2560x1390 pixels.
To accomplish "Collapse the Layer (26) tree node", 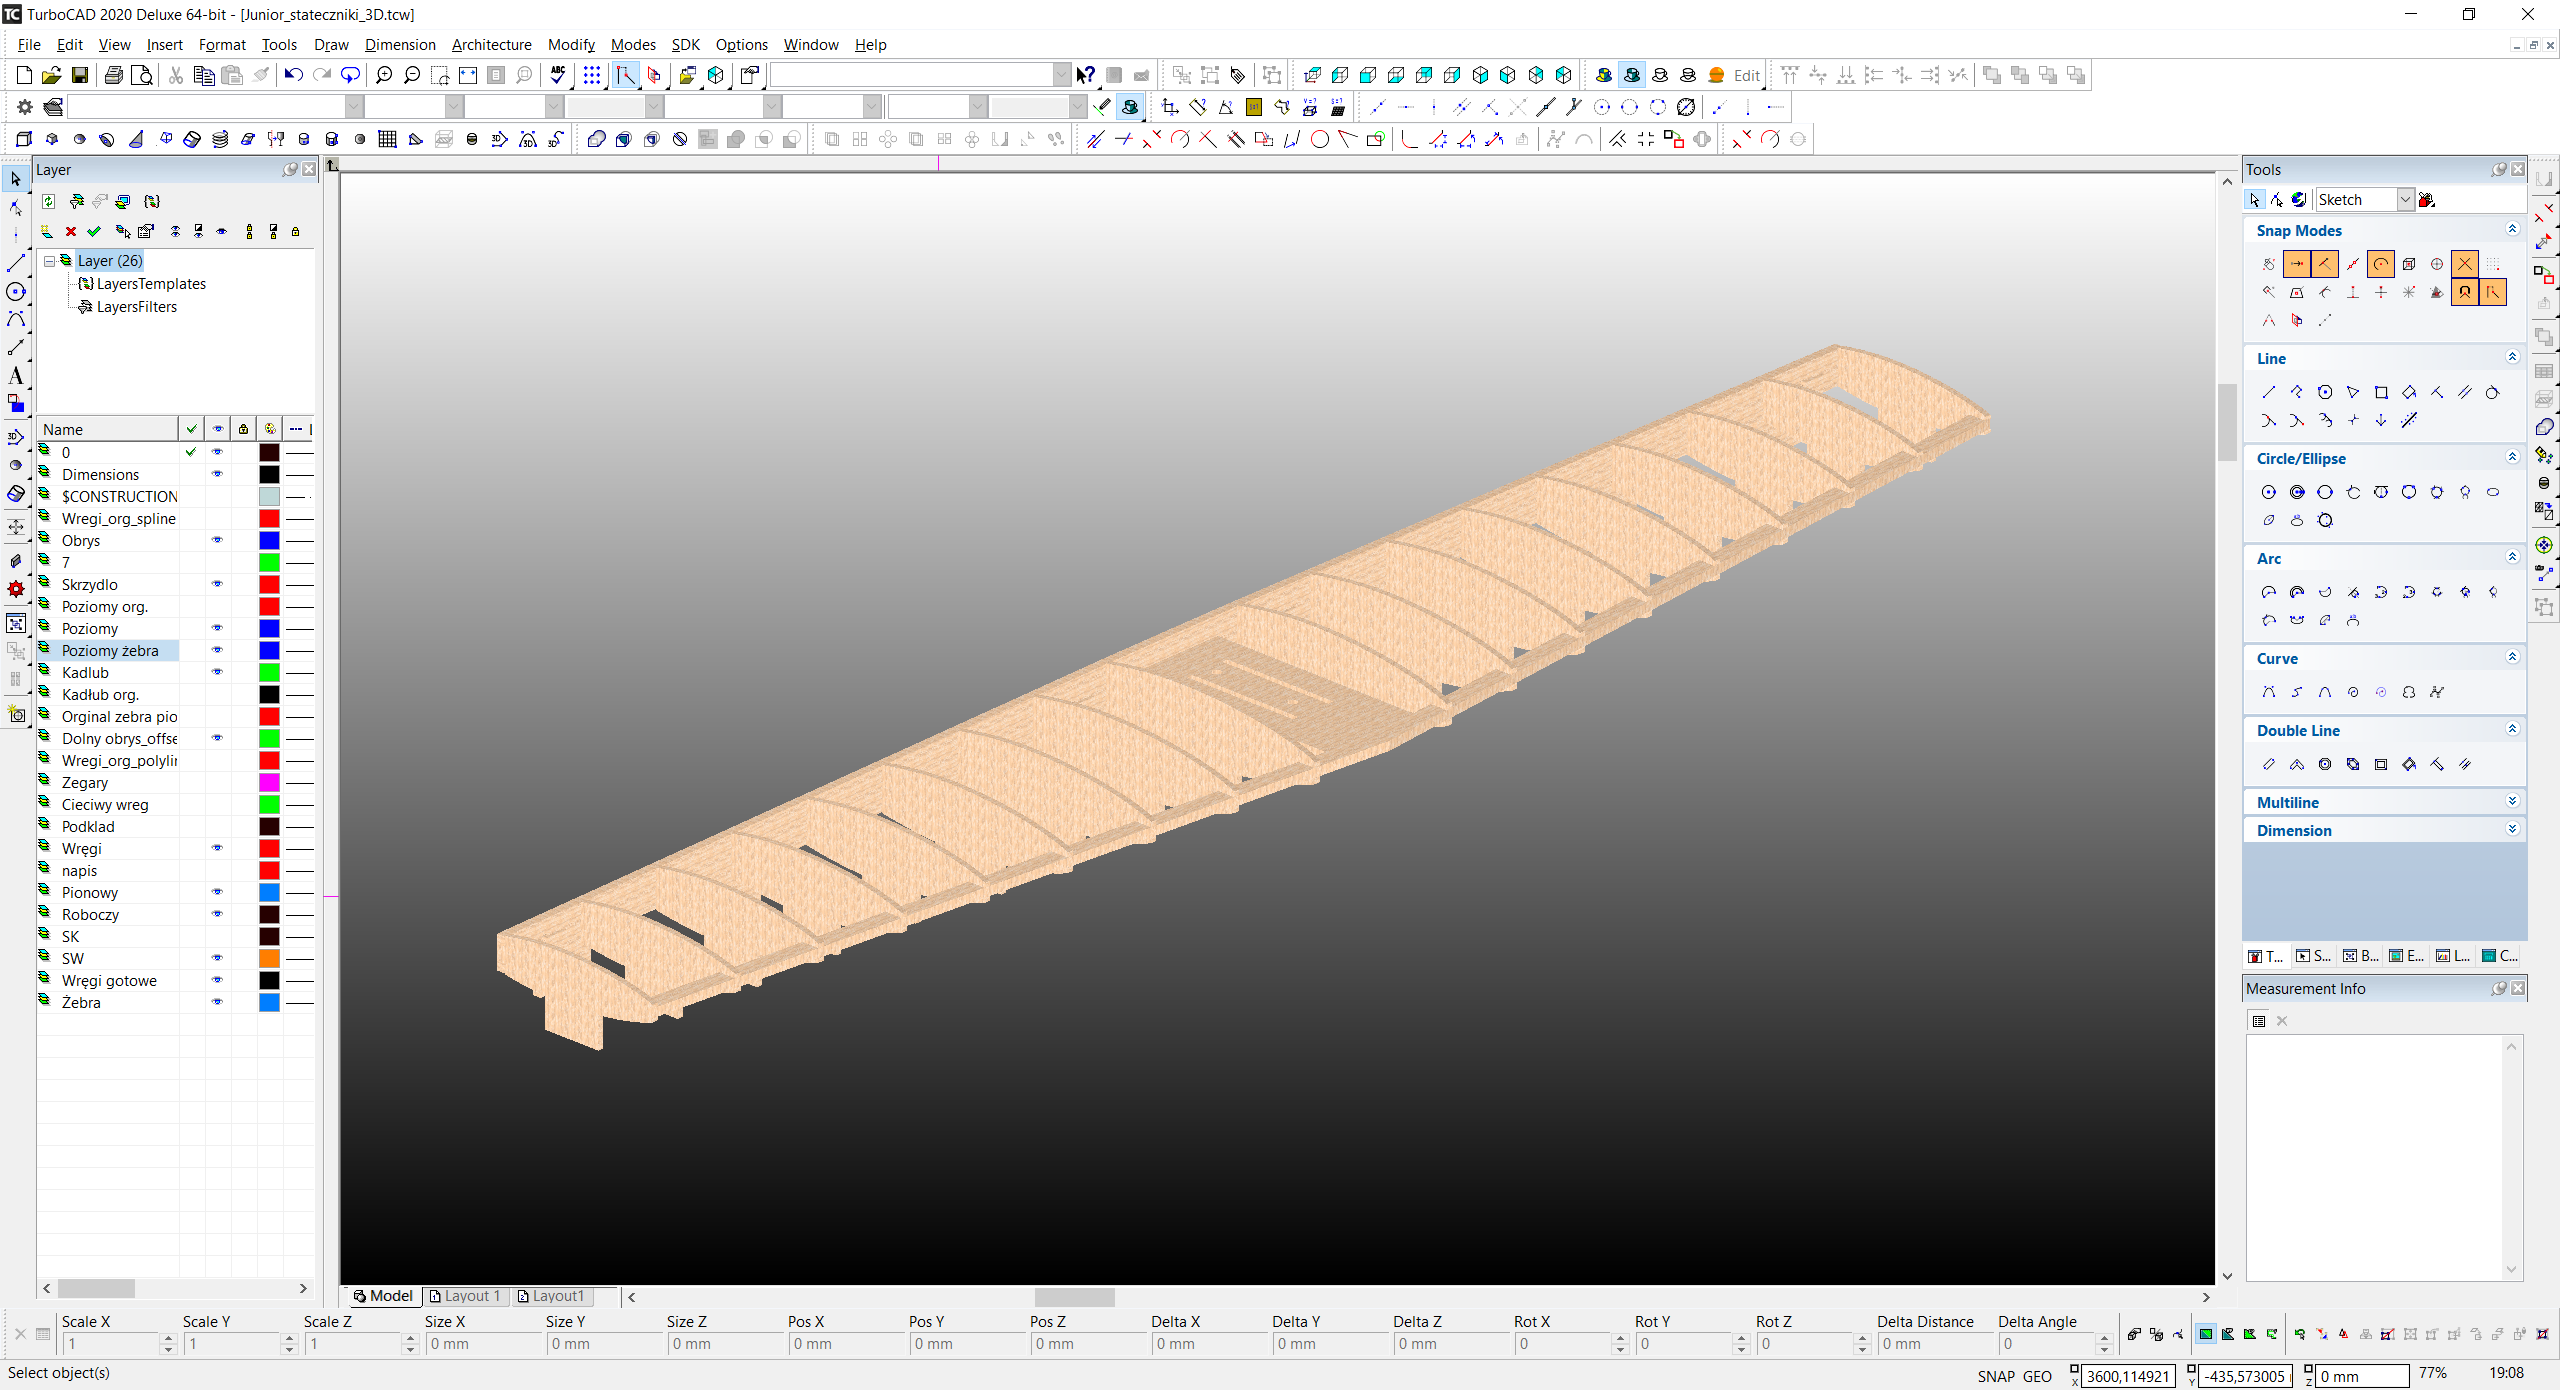I will [49, 261].
